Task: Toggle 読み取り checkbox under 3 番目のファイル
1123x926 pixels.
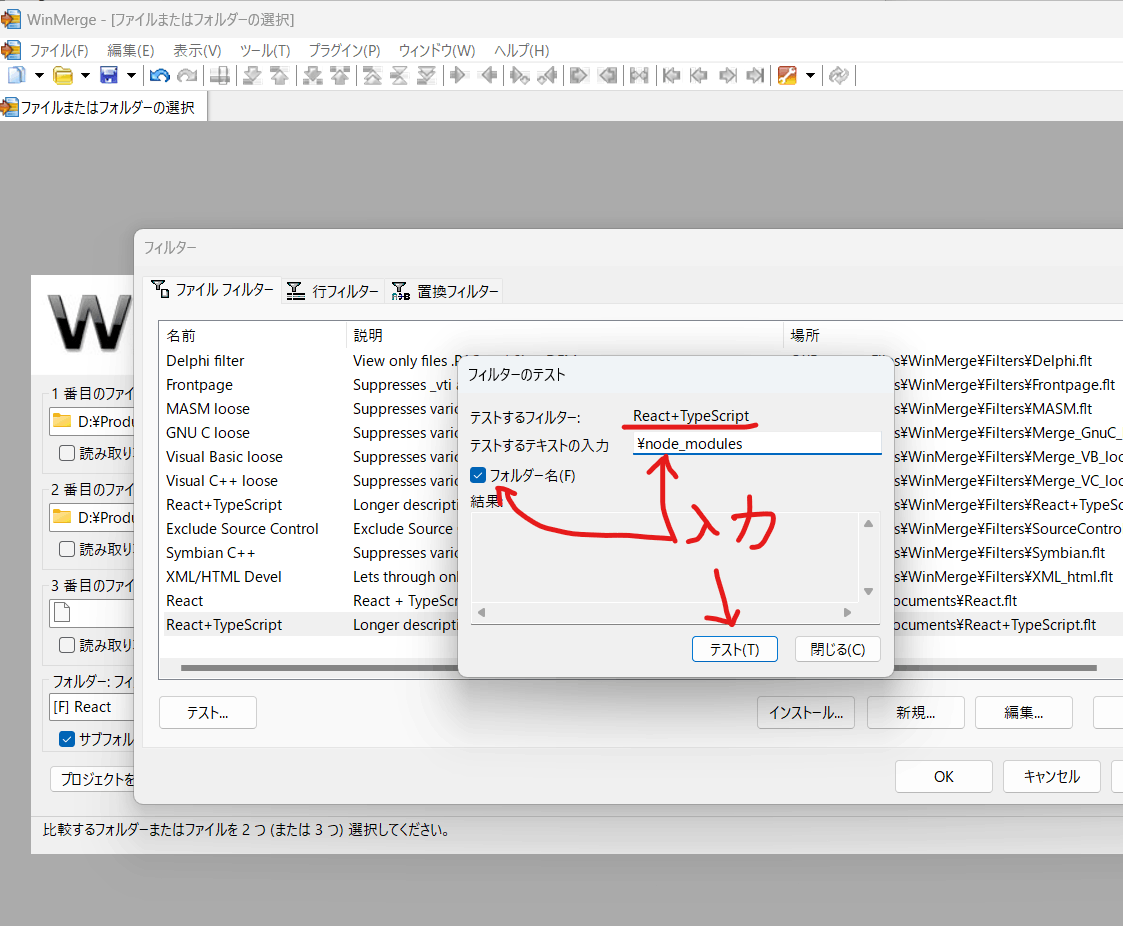Action: (67, 645)
